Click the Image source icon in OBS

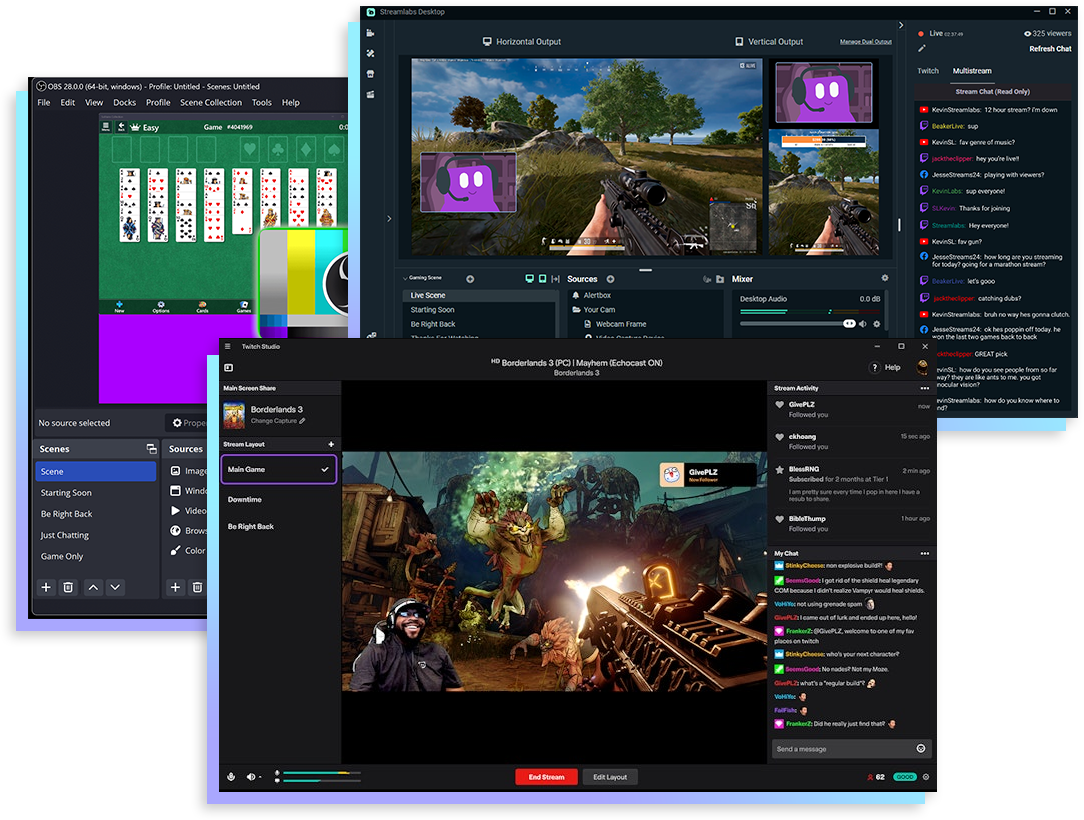tap(176, 471)
